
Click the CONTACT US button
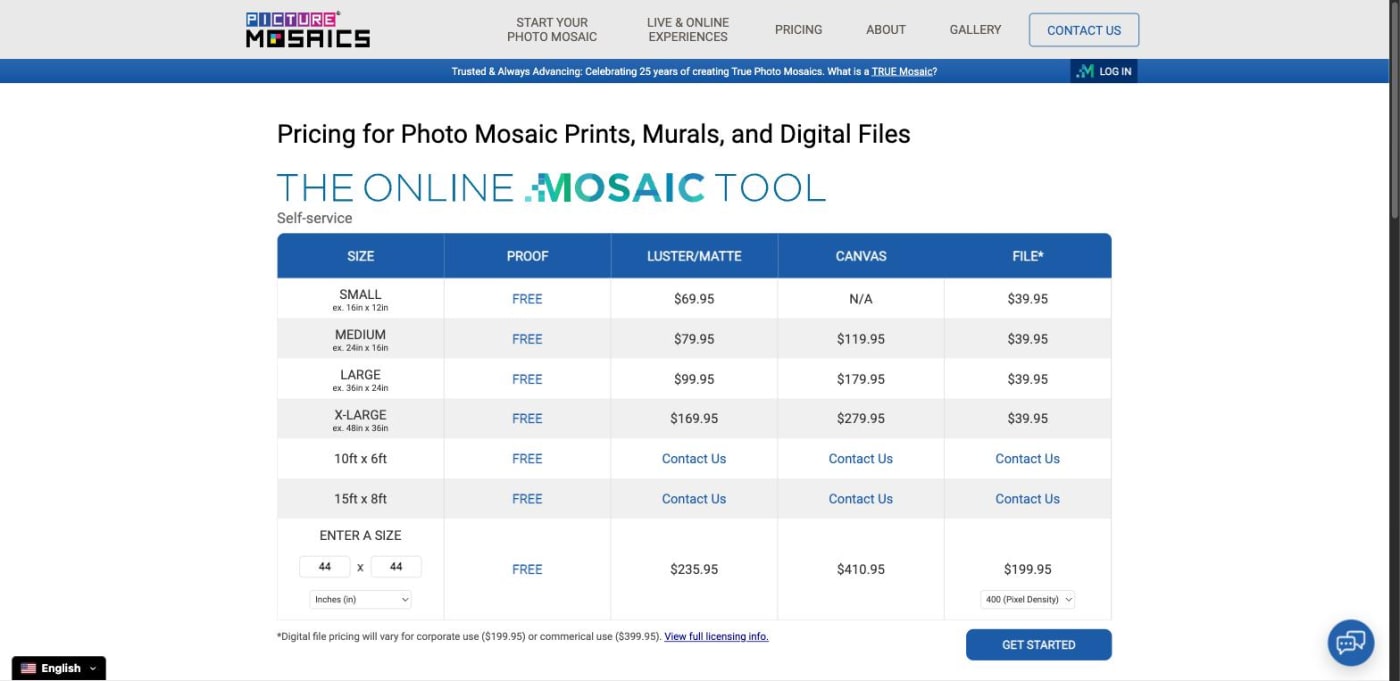1084,30
